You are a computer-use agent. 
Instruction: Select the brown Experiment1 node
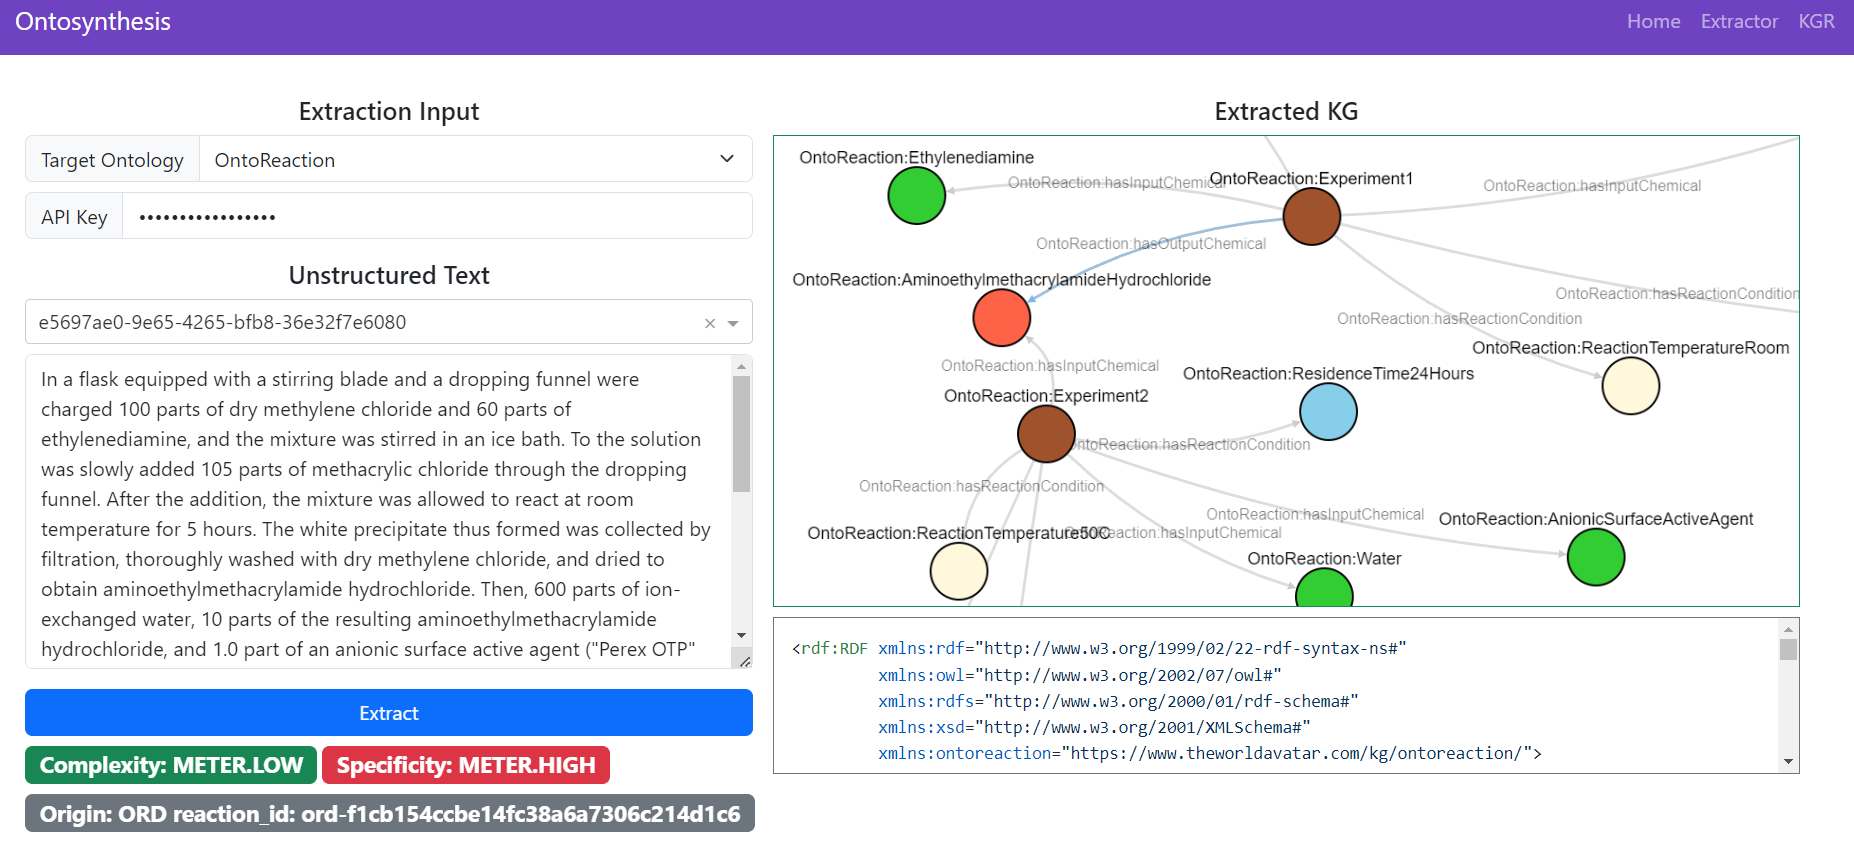(x=1311, y=216)
